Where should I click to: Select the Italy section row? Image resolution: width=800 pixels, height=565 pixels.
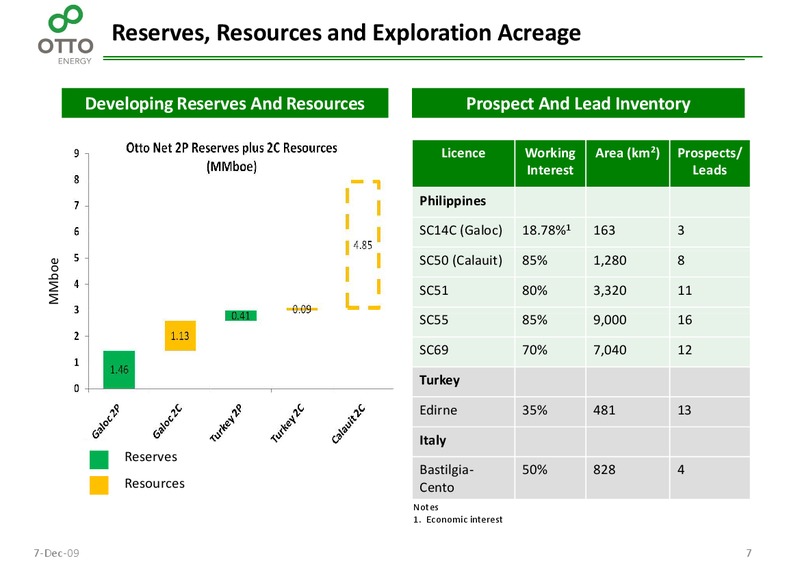pyautogui.click(x=581, y=441)
